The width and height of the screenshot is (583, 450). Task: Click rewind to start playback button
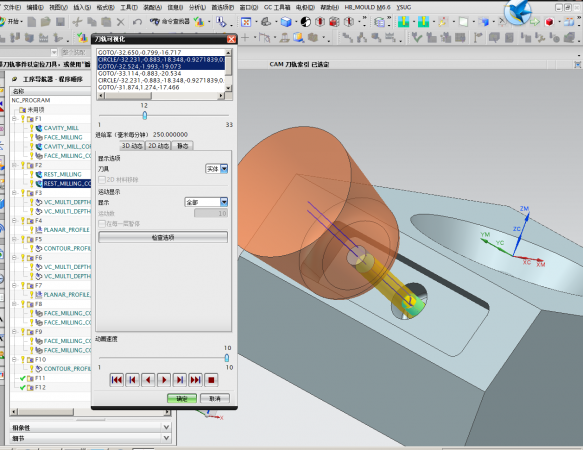click(x=116, y=380)
